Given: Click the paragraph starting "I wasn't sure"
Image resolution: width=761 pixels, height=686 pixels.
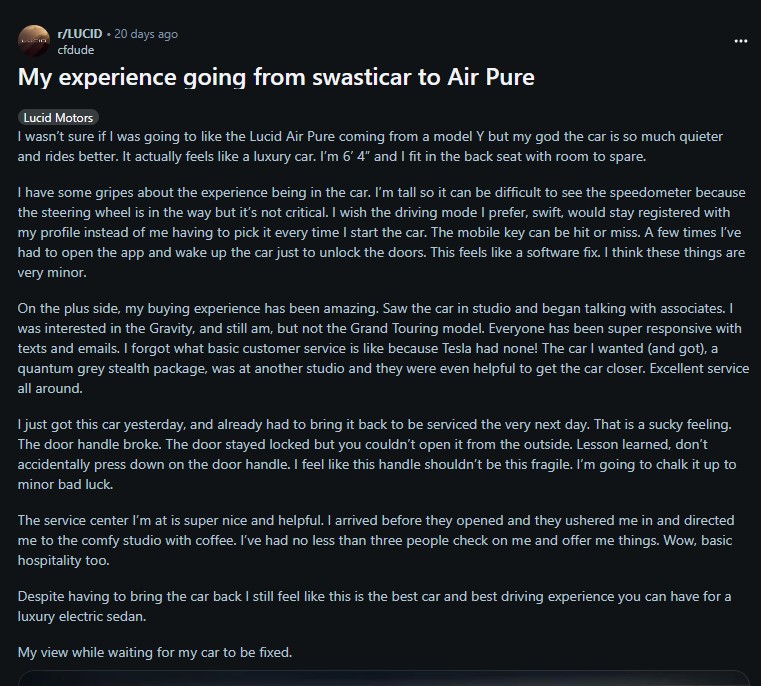Looking at the screenshot, I should point(370,145).
